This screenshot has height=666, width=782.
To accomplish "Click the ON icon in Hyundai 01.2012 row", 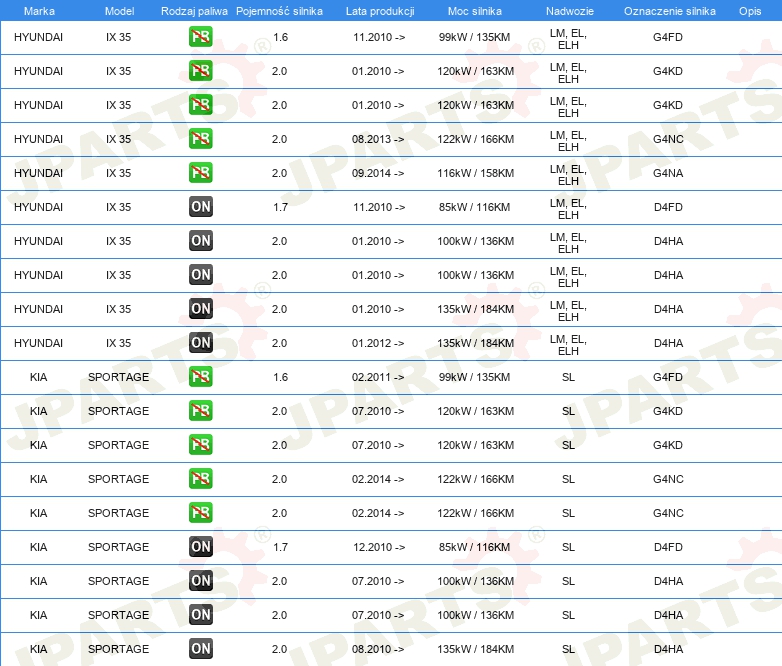I will (x=201, y=343).
